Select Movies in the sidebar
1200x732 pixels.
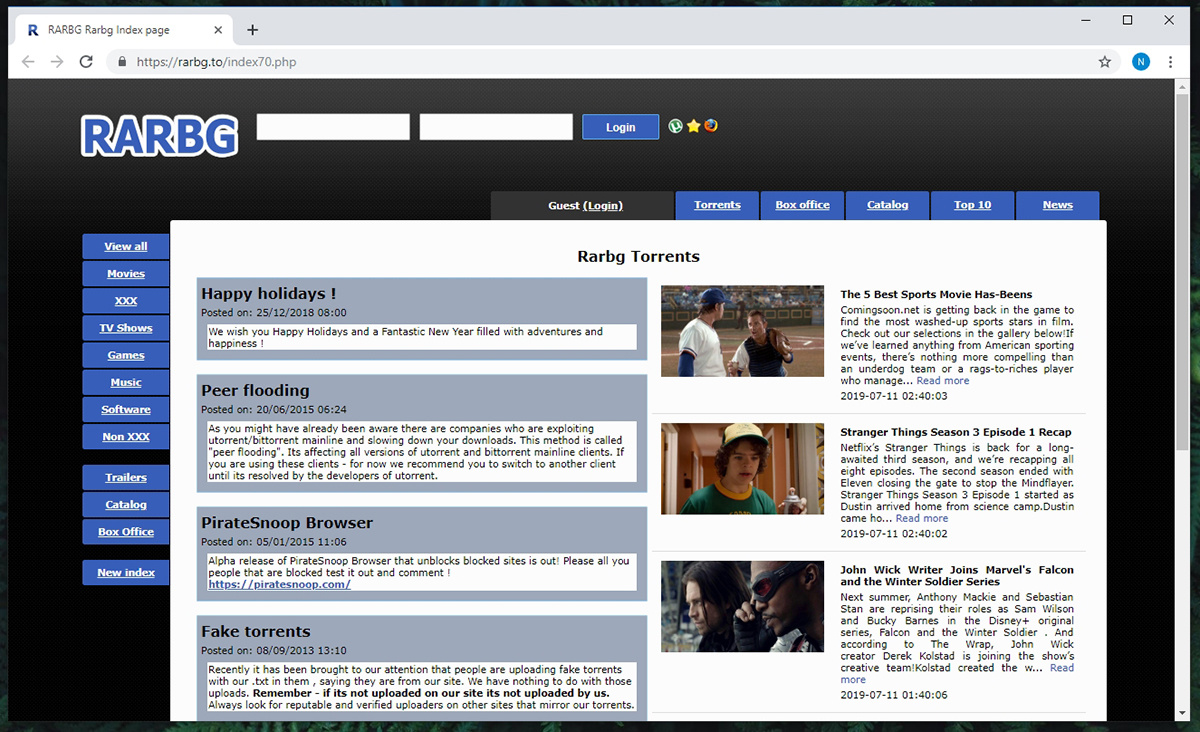pyautogui.click(x=126, y=273)
